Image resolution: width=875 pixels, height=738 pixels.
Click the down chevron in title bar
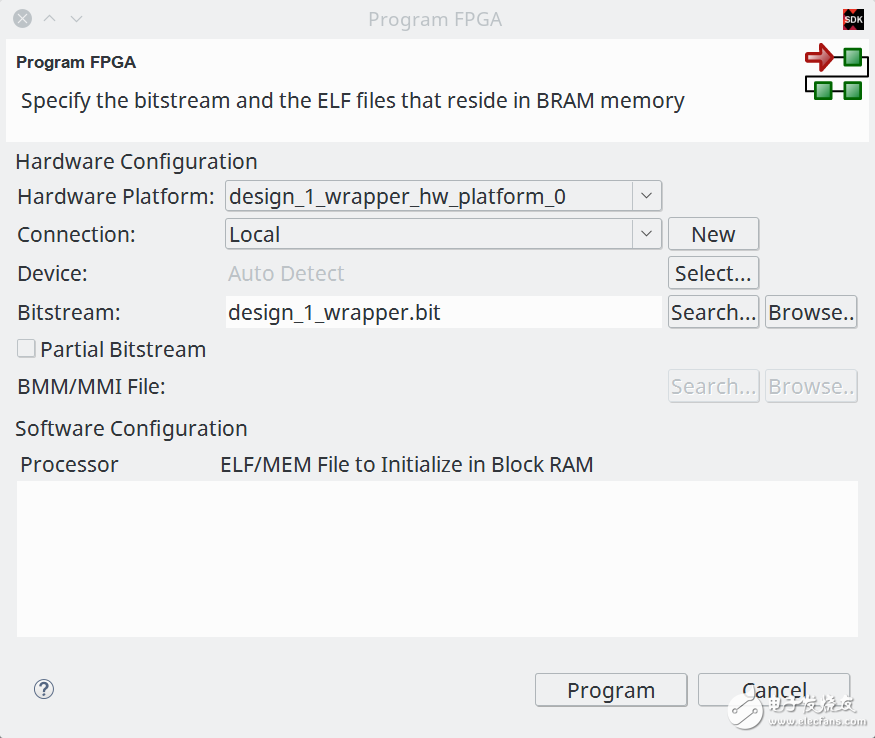(77, 19)
